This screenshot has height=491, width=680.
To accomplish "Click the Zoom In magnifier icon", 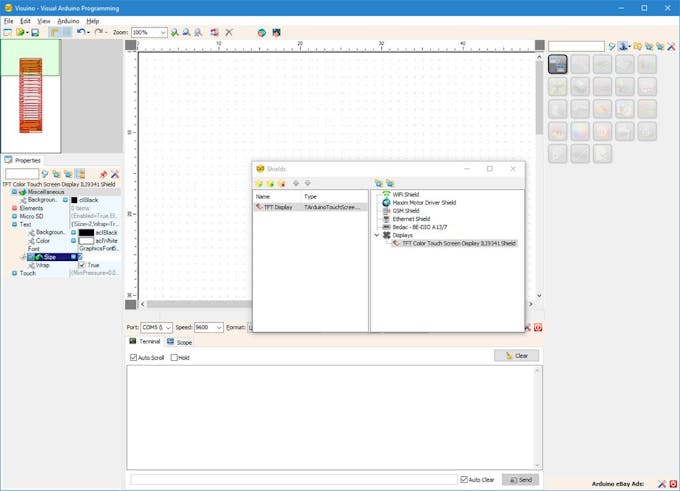I will [x=174, y=32].
